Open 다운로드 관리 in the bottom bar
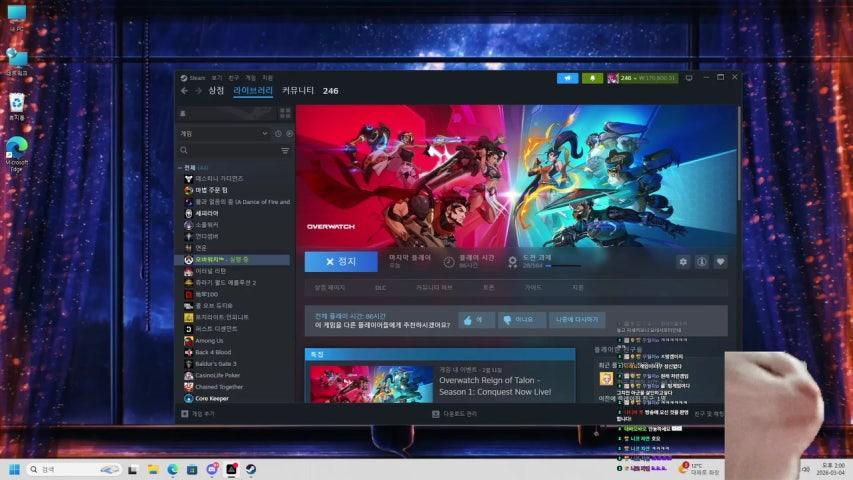The width and height of the screenshot is (853, 480). tap(454, 414)
